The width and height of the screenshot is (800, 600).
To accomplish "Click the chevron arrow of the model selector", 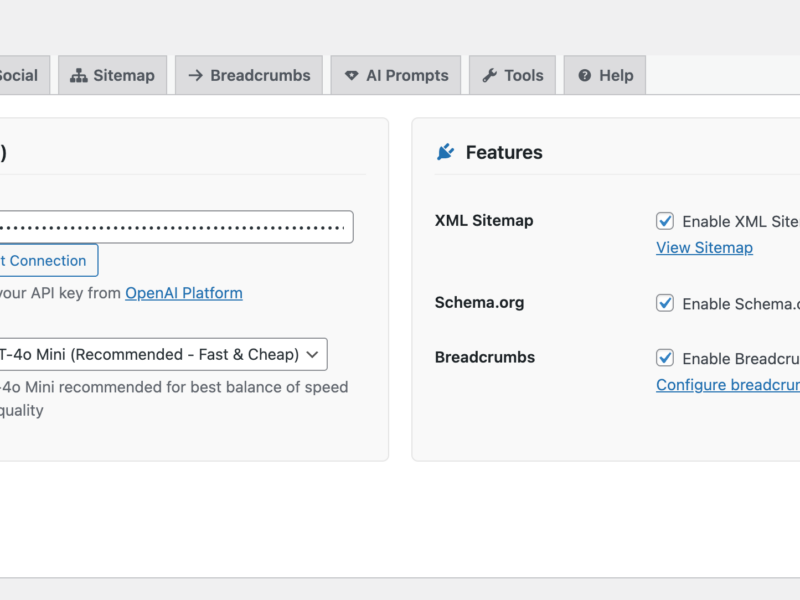I will 312,354.
